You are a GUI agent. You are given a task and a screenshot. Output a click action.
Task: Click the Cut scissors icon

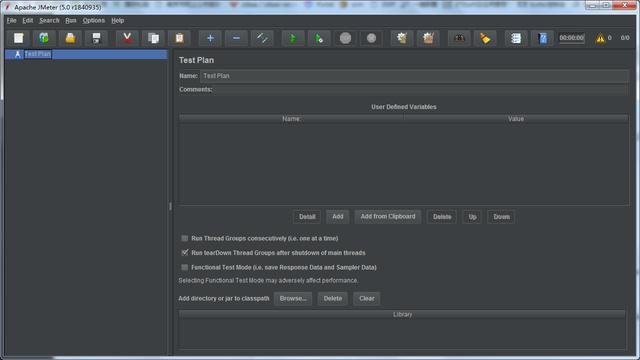(127, 38)
